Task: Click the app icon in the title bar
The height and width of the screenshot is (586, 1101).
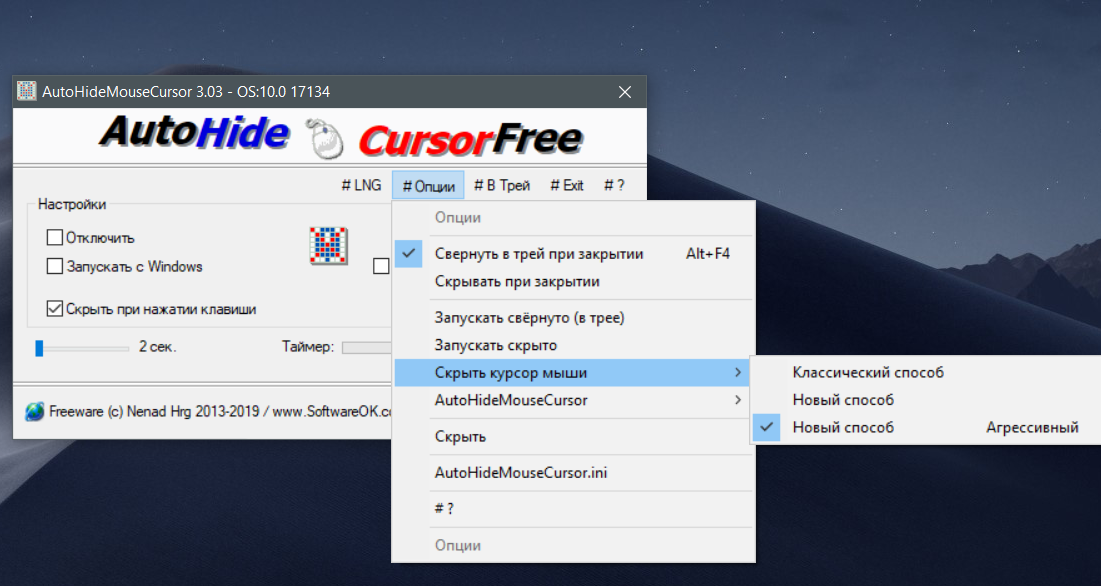Action: [x=26, y=91]
